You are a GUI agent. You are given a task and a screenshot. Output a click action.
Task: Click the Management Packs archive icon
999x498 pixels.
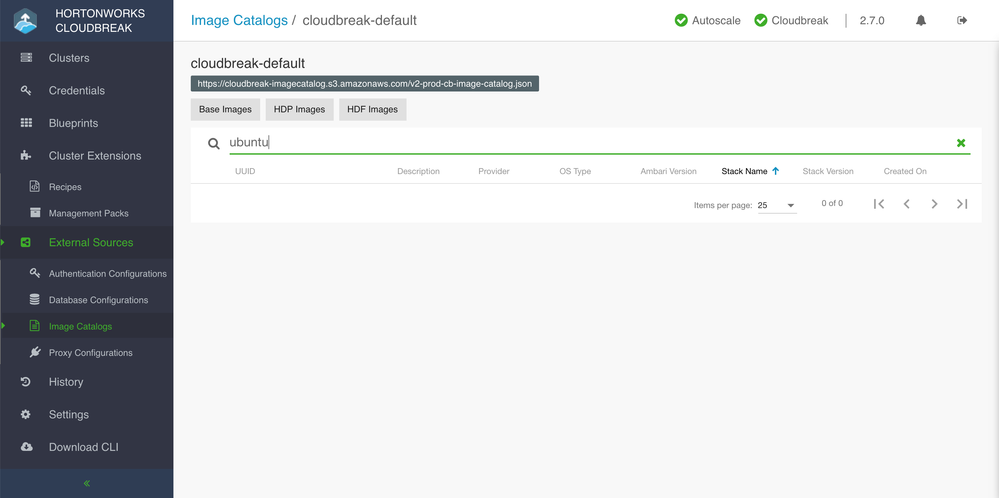pos(35,213)
